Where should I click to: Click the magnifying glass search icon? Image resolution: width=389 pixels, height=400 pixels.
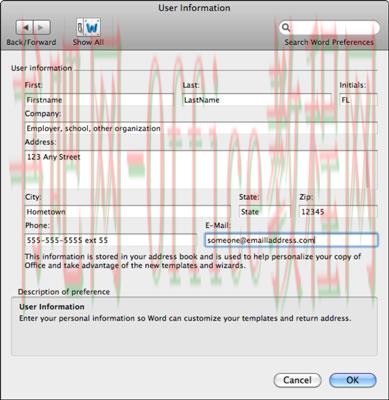286,27
